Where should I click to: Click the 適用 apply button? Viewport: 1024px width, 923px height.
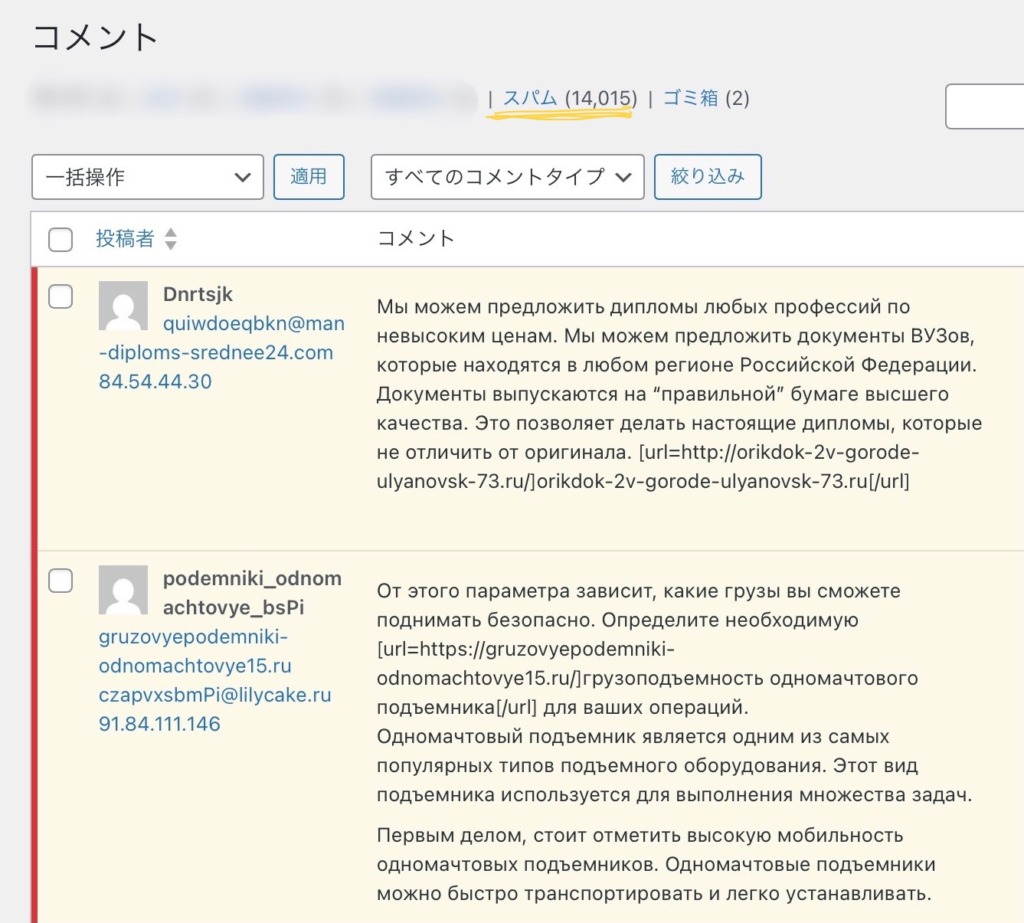coord(309,177)
